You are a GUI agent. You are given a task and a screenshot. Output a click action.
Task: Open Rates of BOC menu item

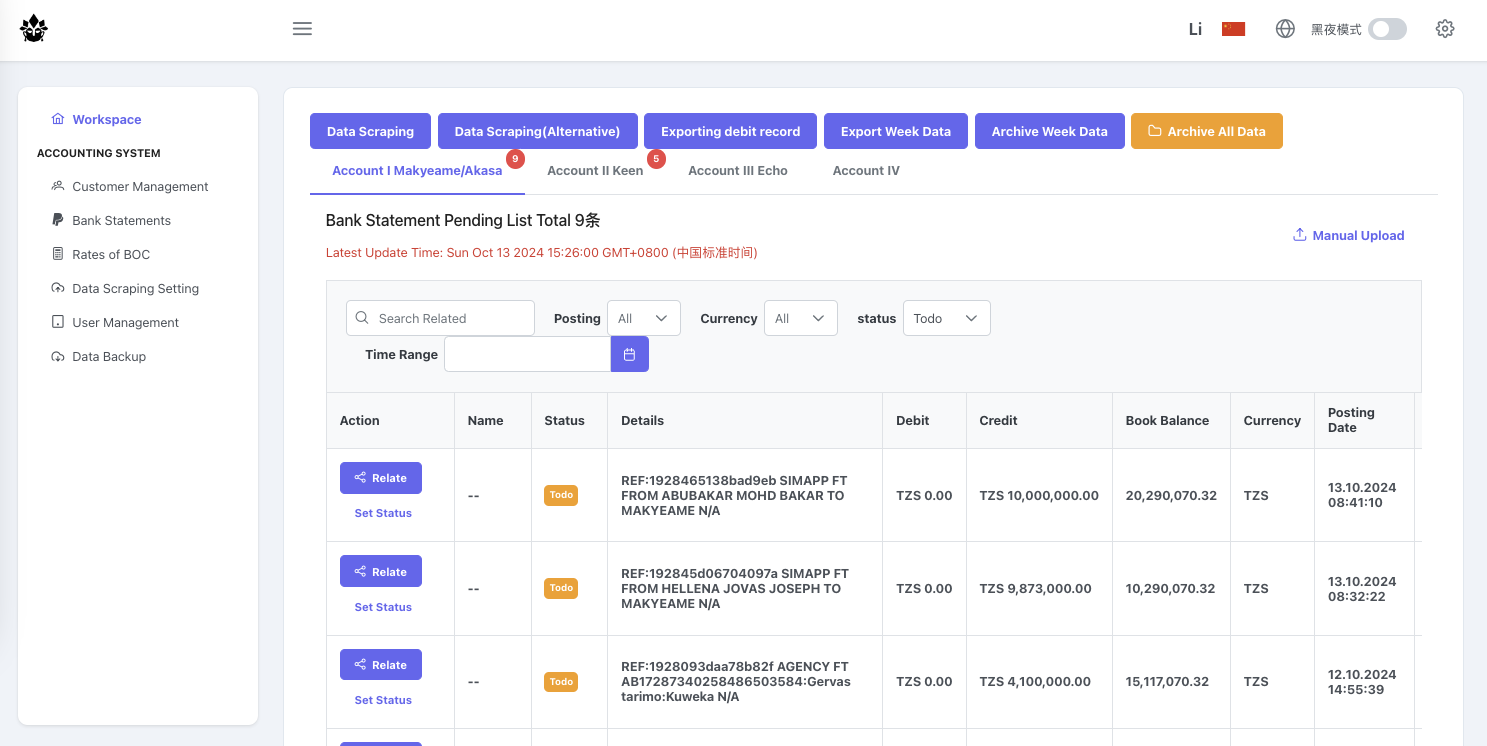pyautogui.click(x=111, y=254)
